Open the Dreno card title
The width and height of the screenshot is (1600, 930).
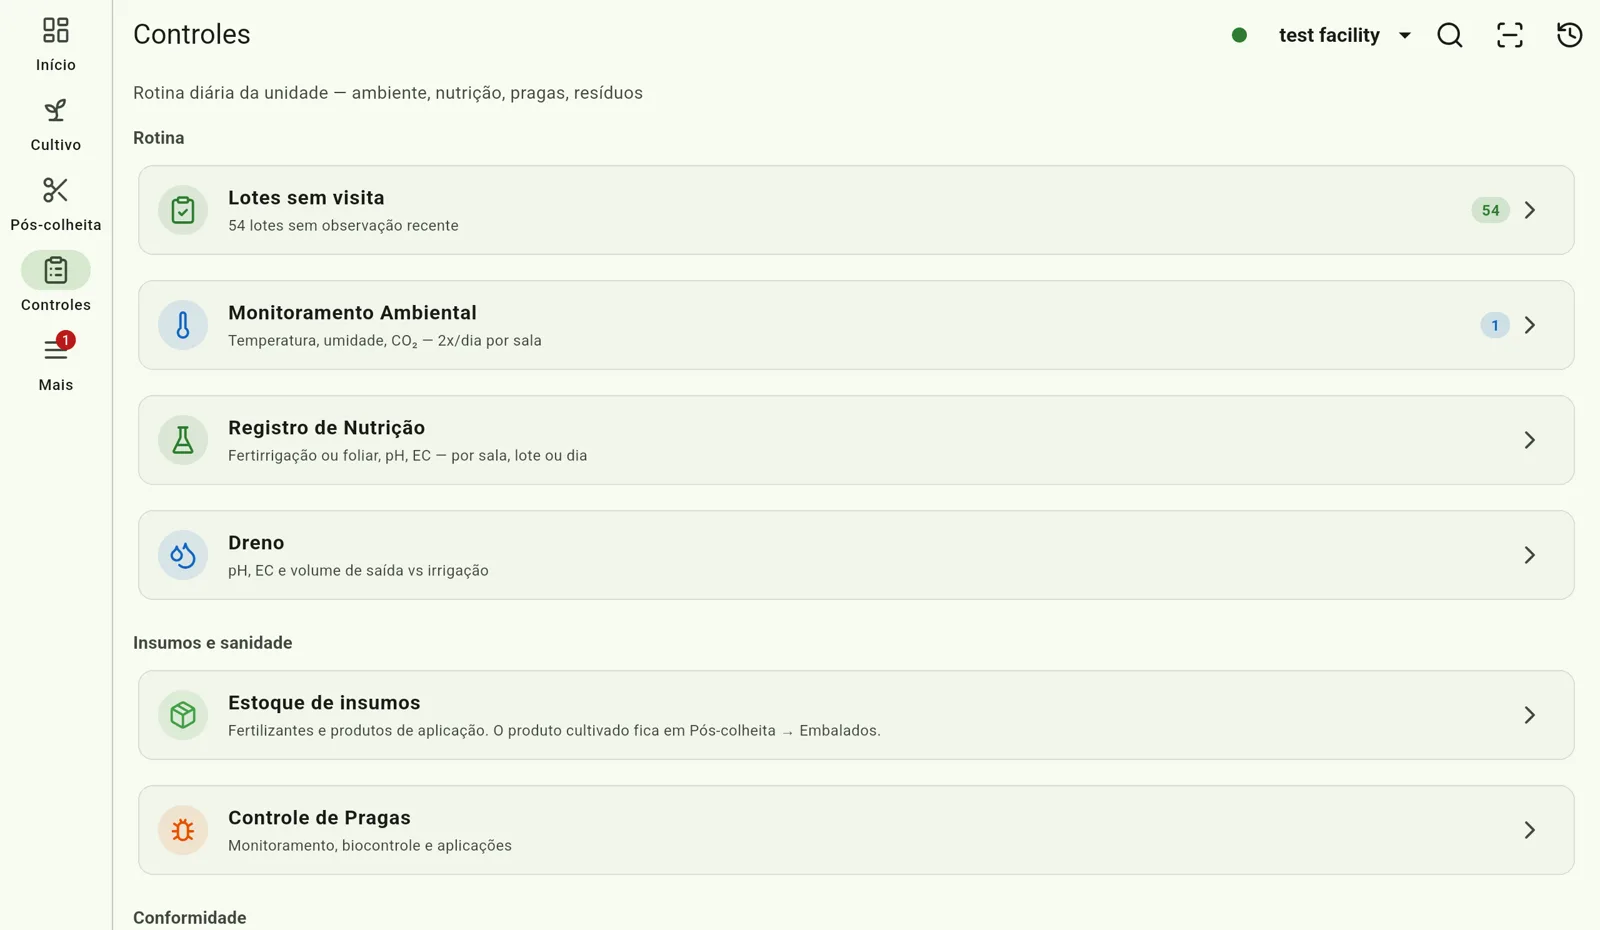[256, 543]
